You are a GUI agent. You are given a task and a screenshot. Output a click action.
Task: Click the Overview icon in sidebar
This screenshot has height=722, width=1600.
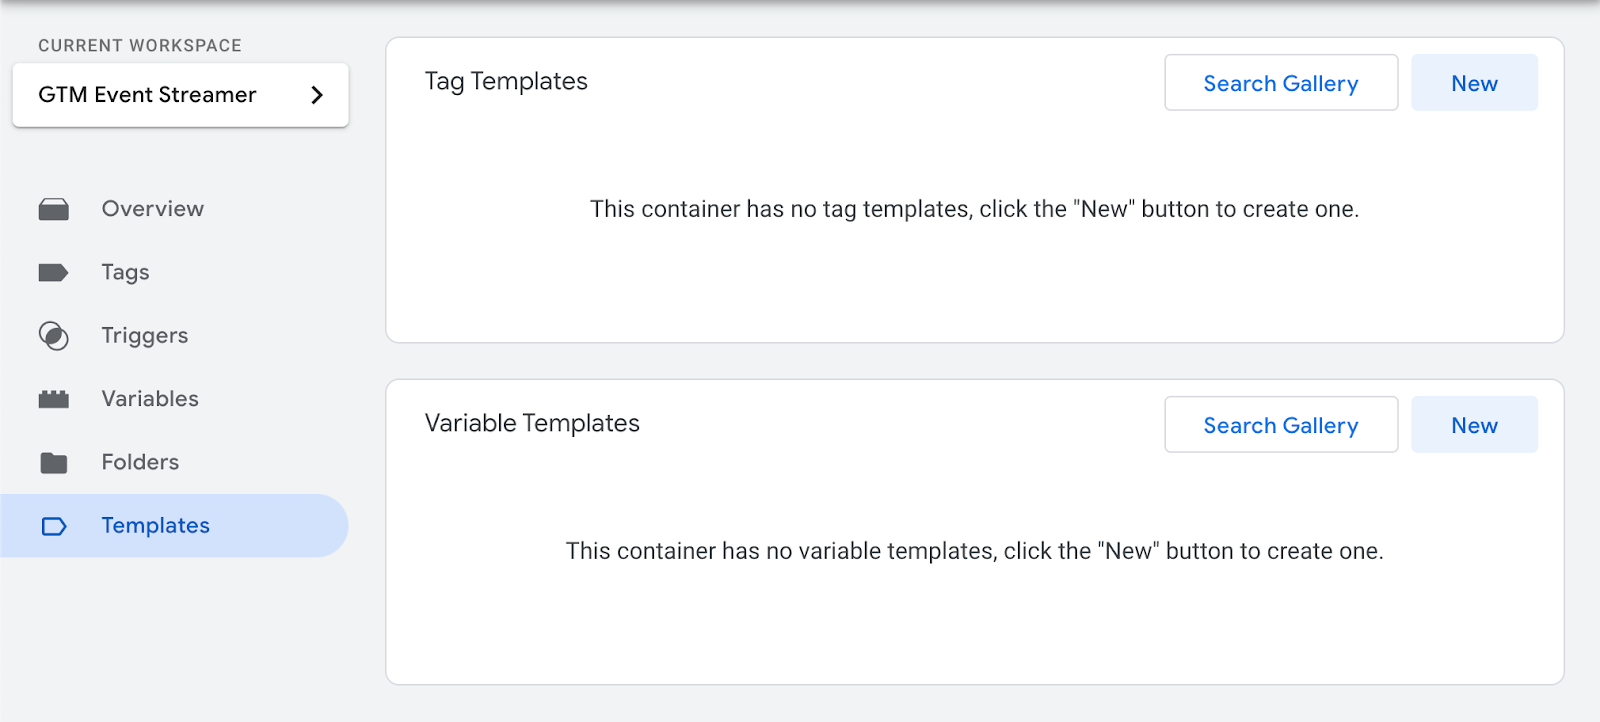point(54,209)
